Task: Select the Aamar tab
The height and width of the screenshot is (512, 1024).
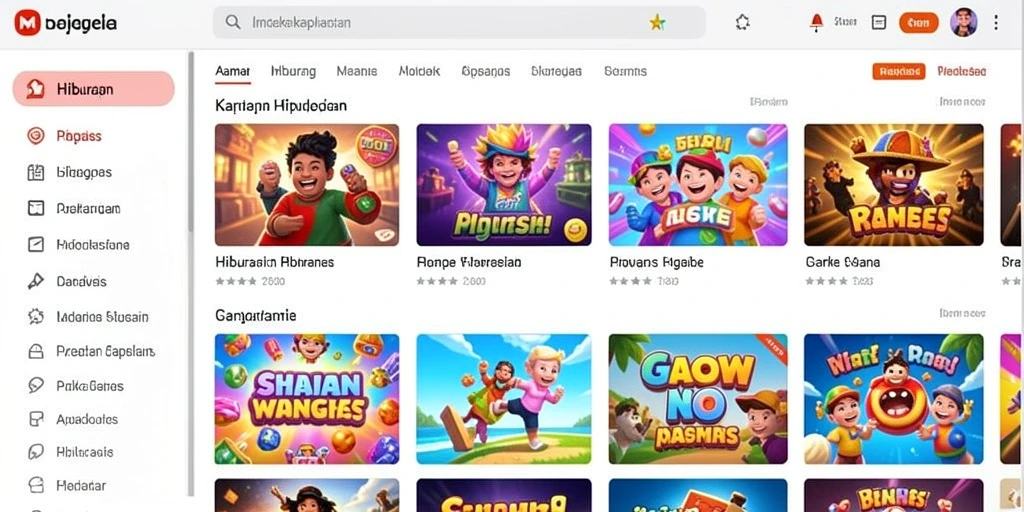Action: 232,71
